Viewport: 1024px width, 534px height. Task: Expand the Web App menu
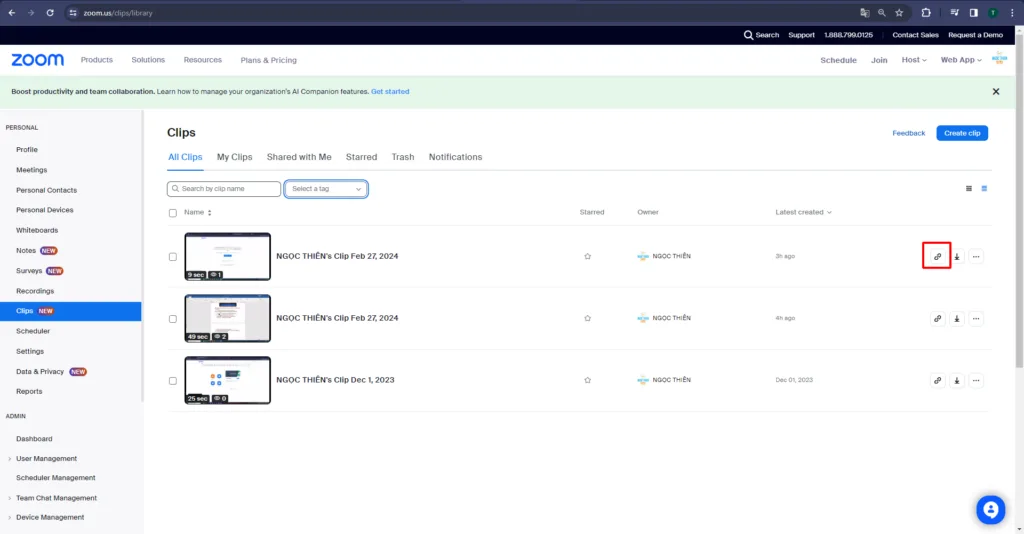pyautogui.click(x=961, y=60)
